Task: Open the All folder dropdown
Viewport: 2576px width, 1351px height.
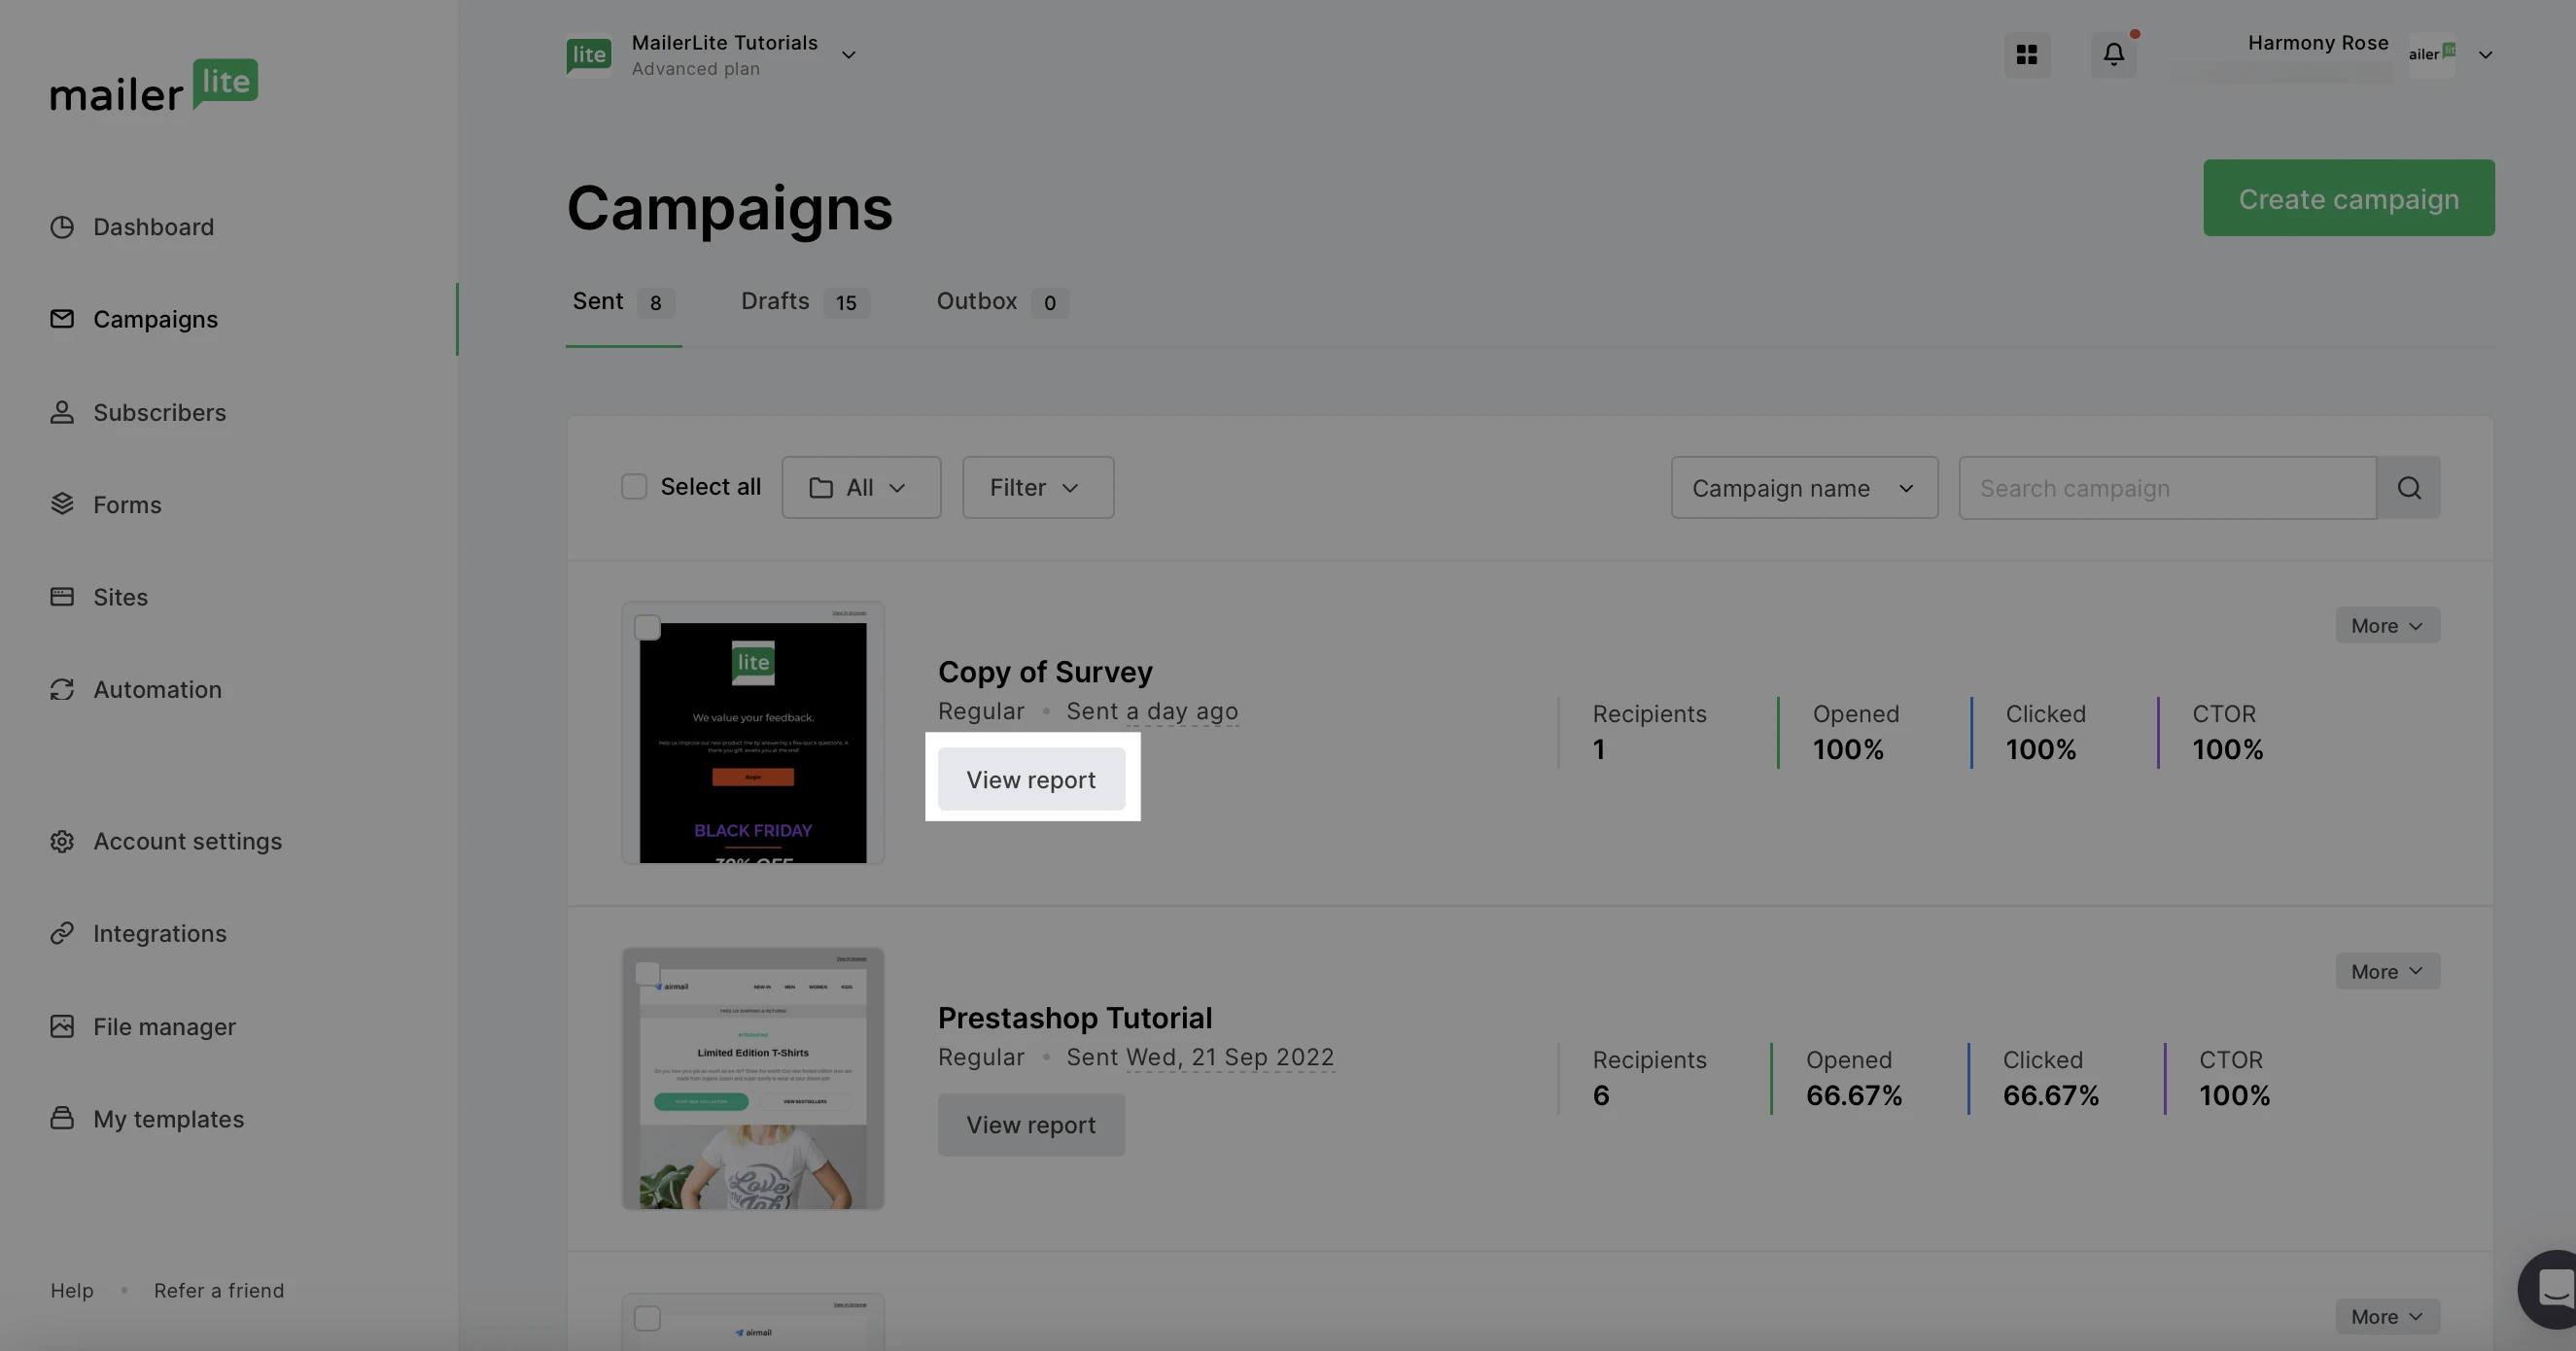Action: 861,488
